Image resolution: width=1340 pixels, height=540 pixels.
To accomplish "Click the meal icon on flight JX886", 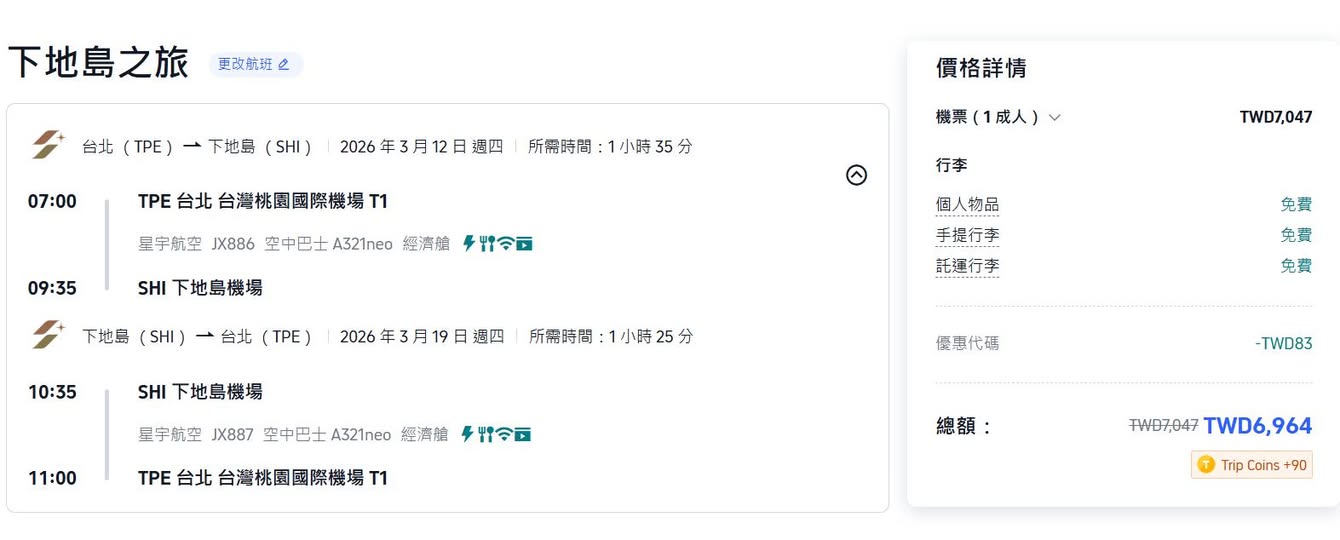I will point(487,243).
